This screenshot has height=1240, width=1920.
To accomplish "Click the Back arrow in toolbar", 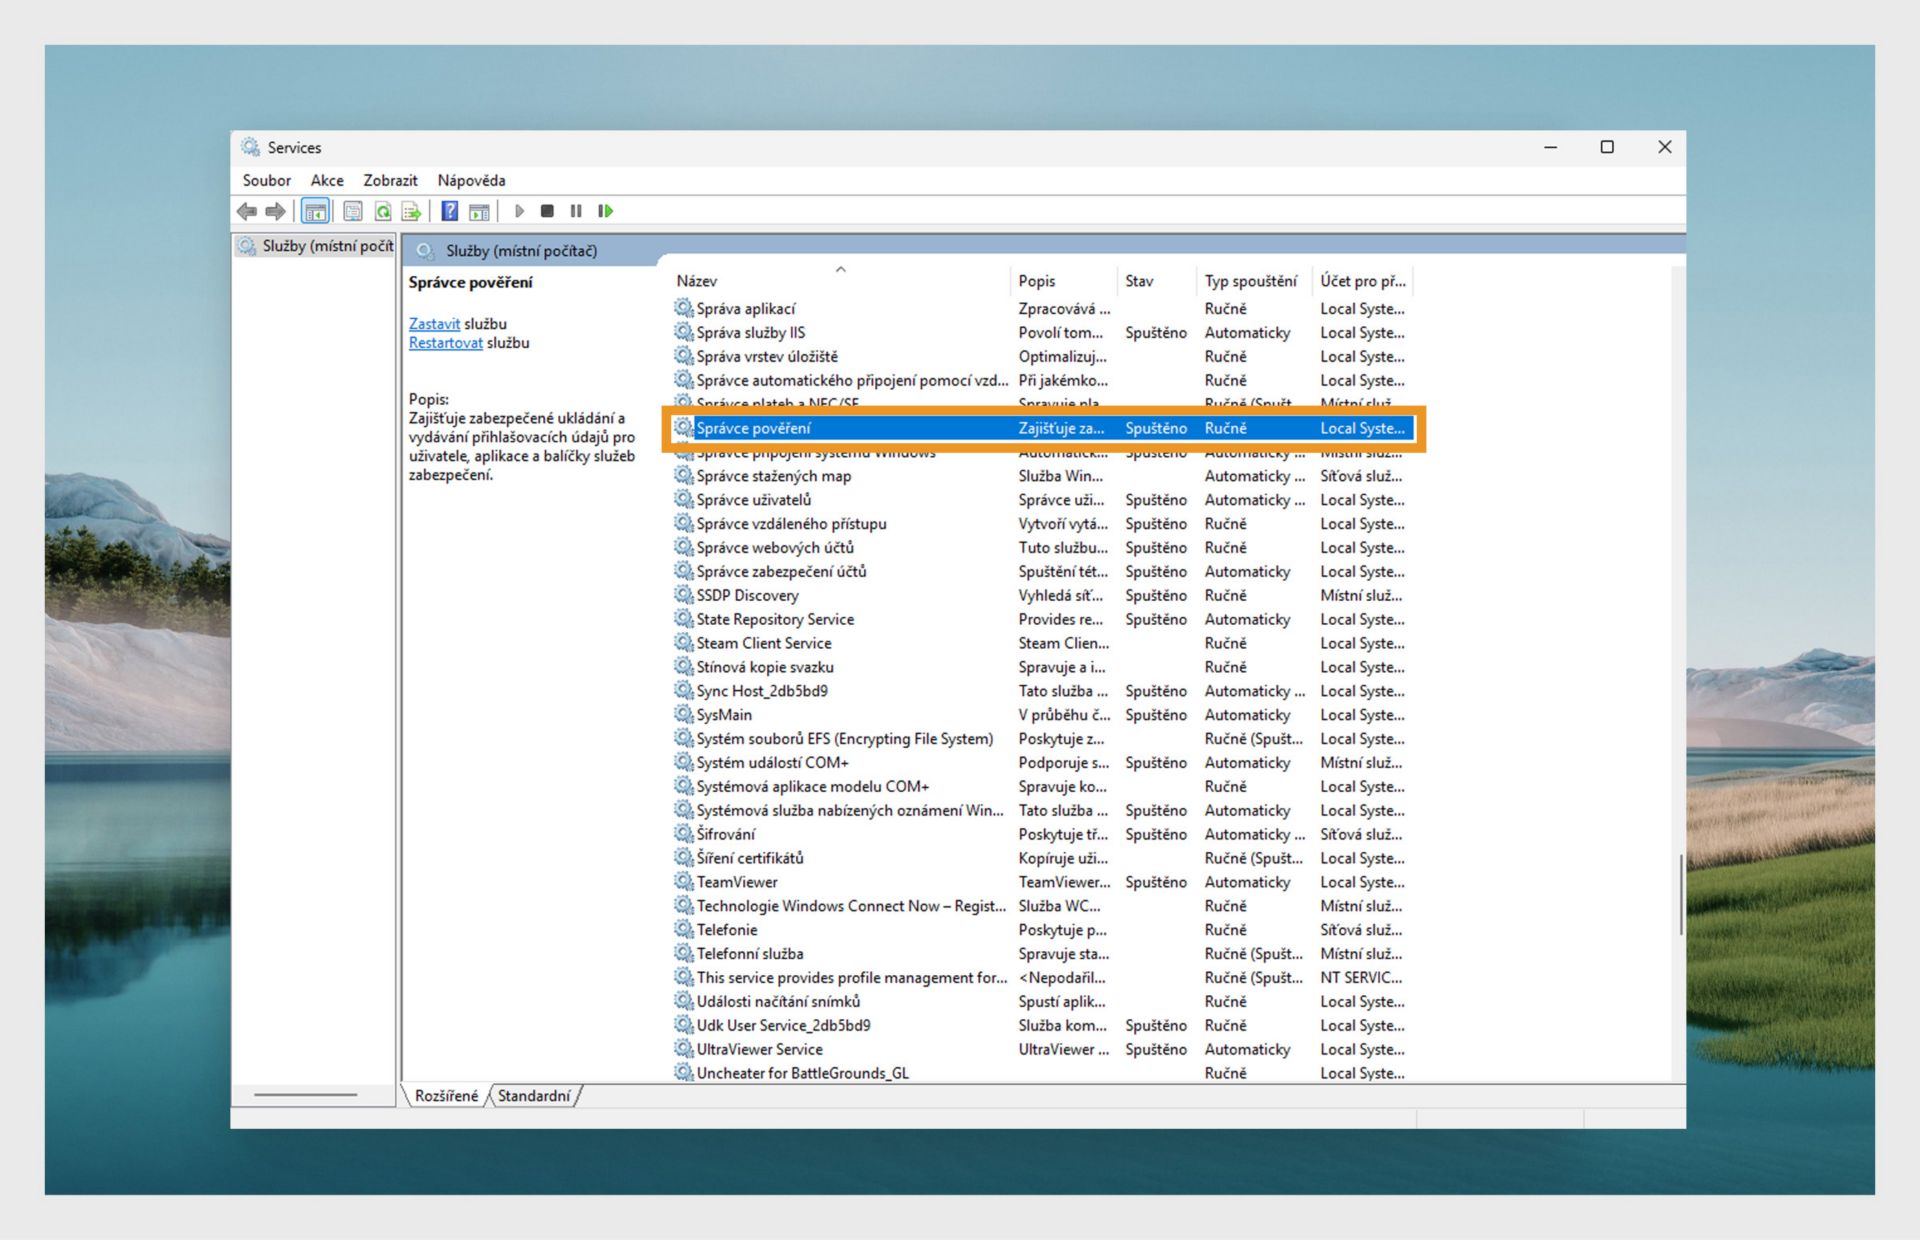I will tap(246, 211).
